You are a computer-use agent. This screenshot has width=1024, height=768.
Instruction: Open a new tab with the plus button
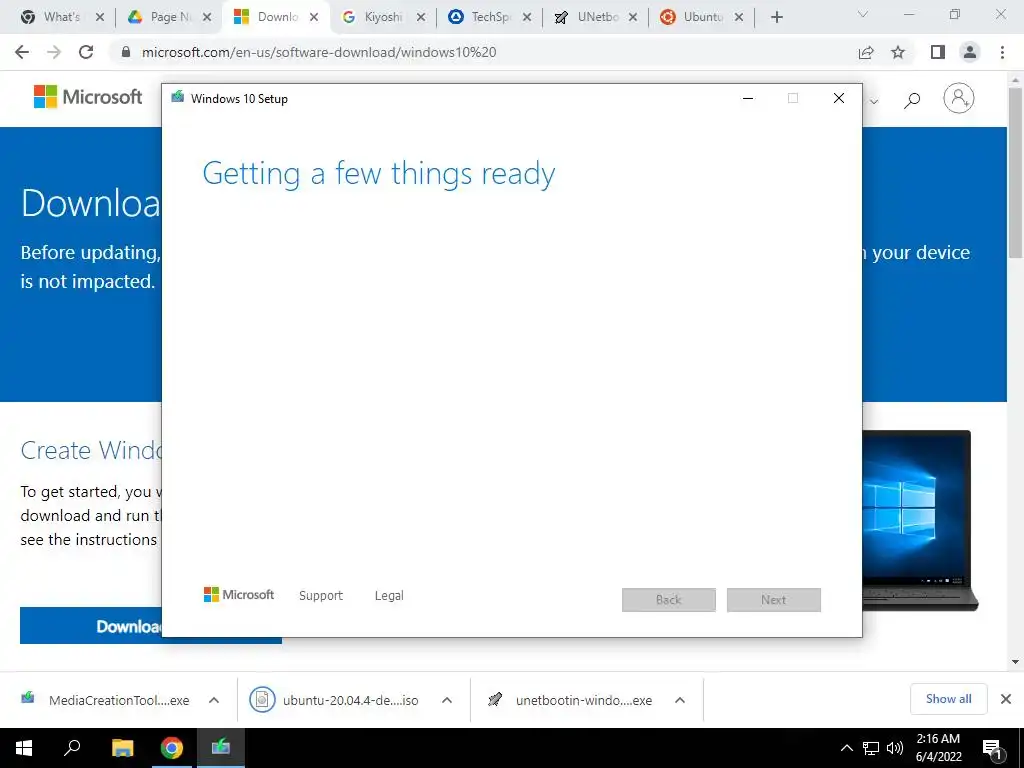coord(776,18)
